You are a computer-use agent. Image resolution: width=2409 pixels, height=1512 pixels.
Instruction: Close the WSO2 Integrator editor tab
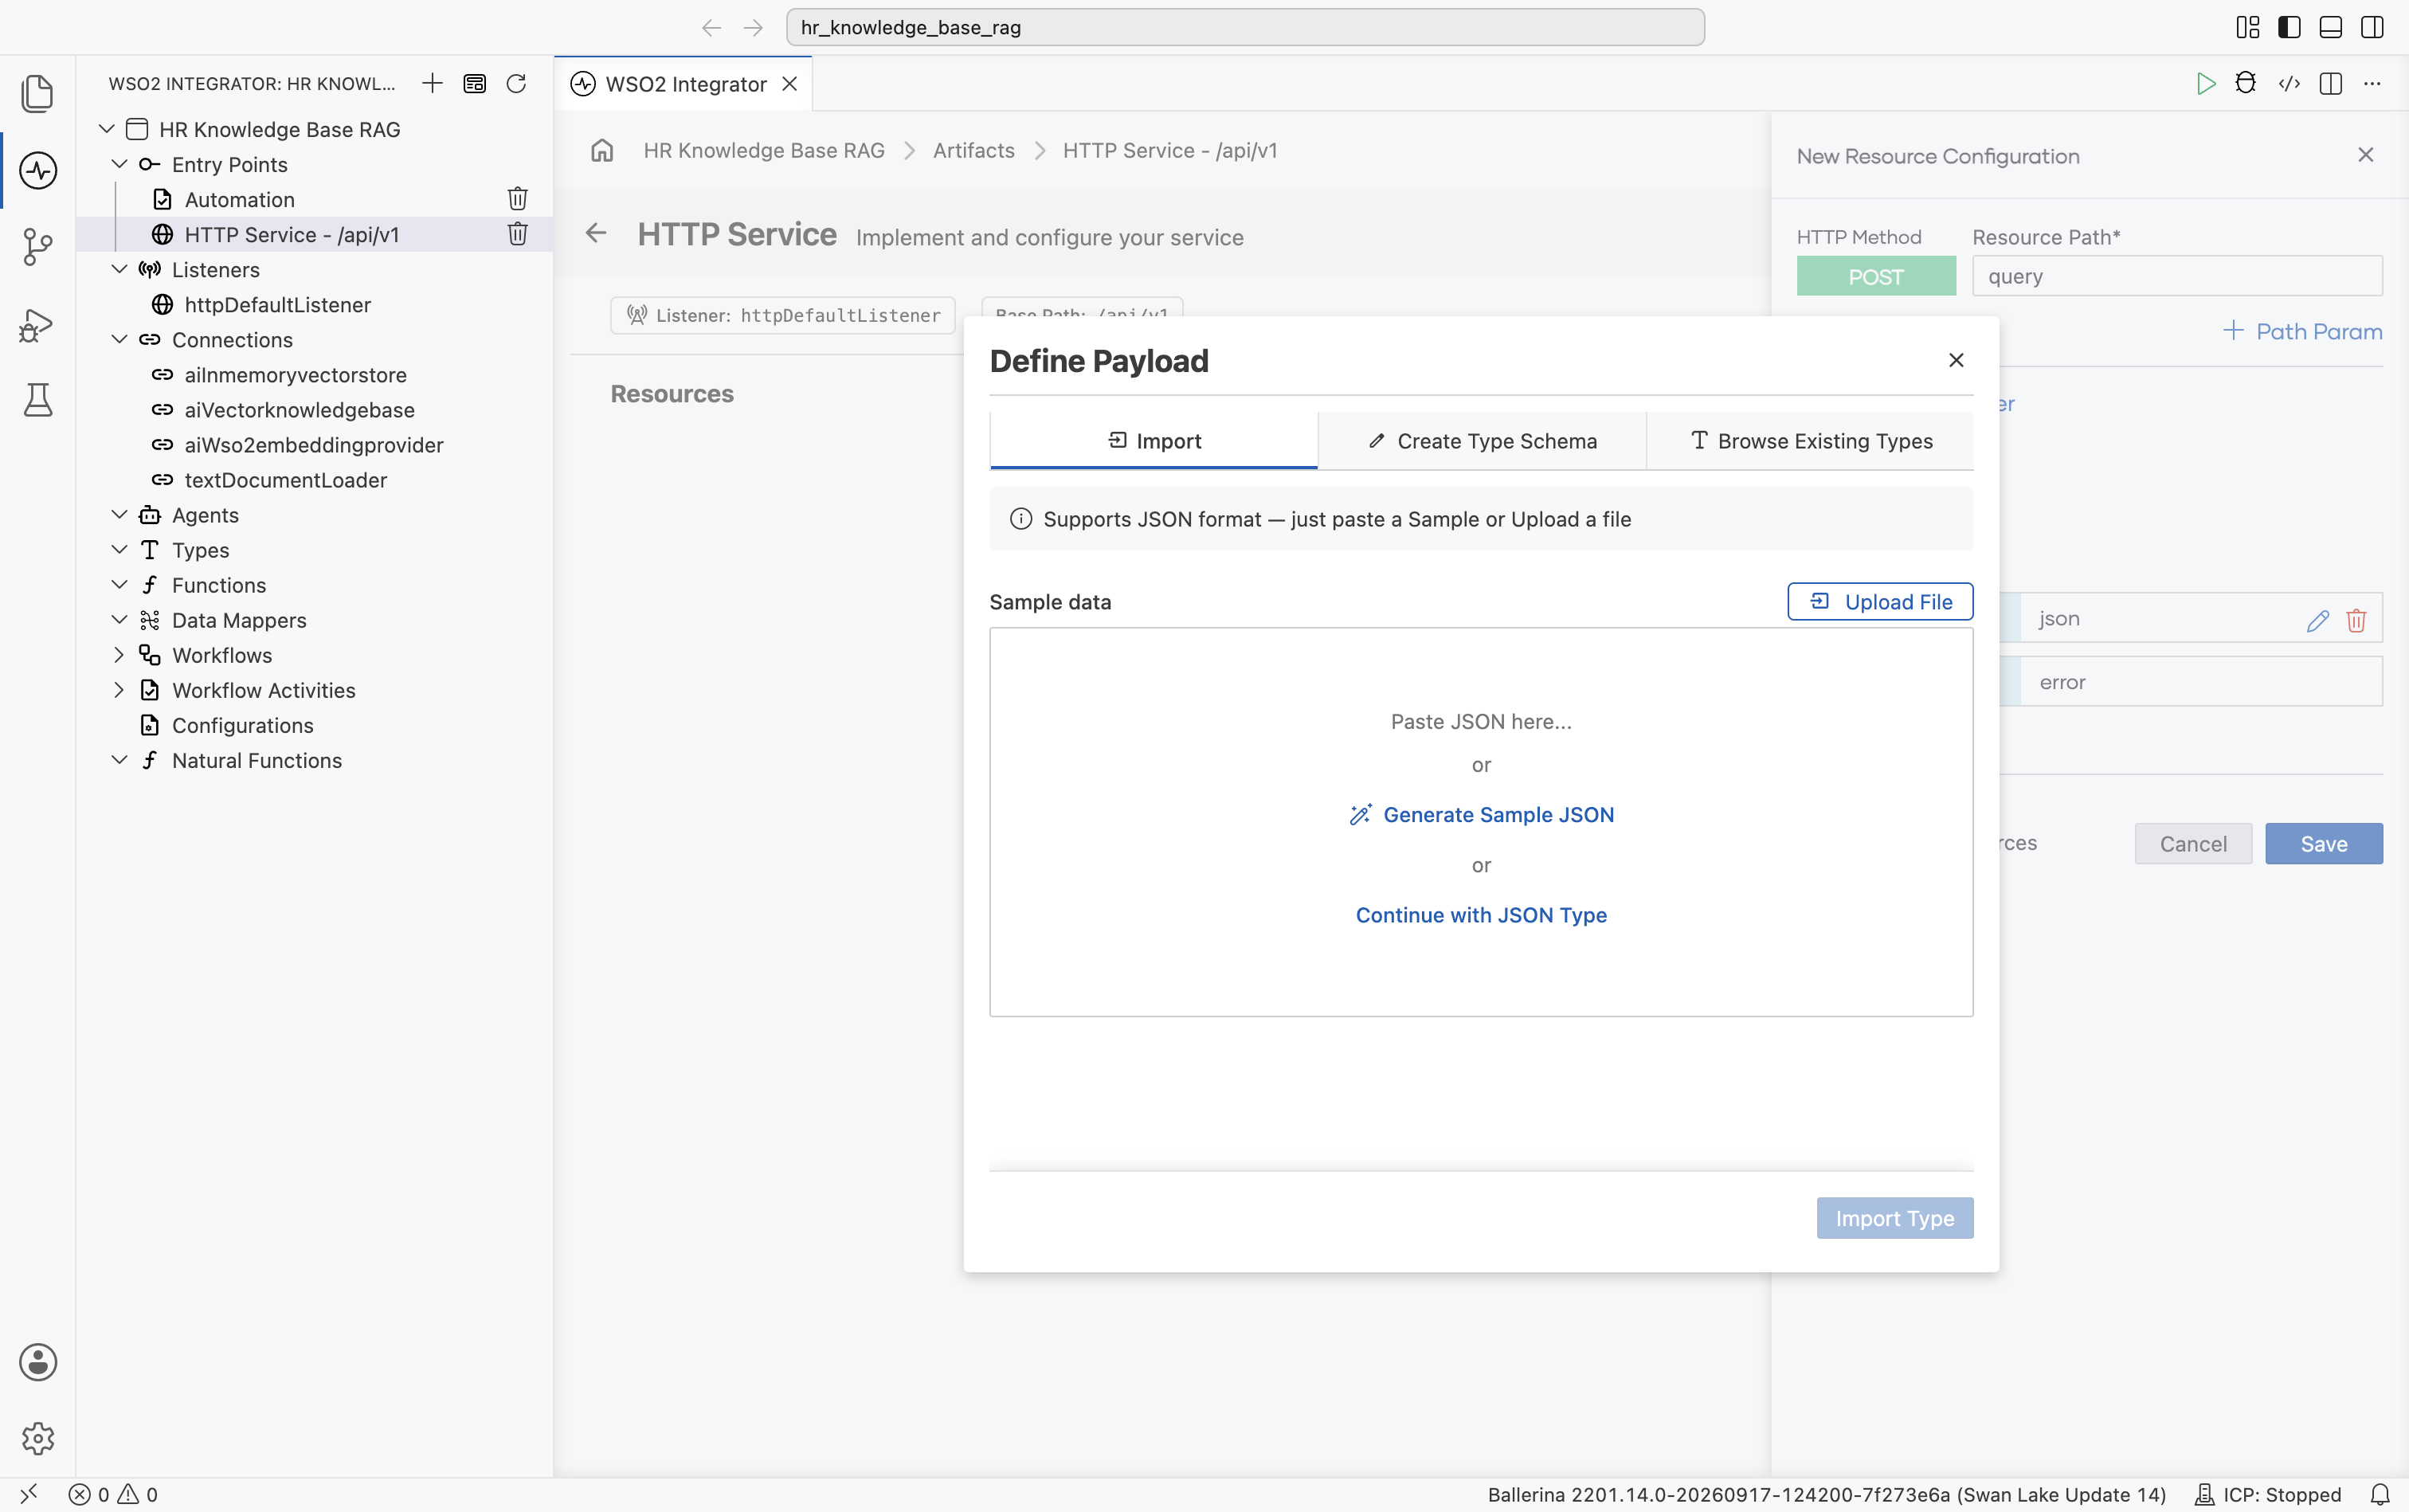(x=789, y=84)
